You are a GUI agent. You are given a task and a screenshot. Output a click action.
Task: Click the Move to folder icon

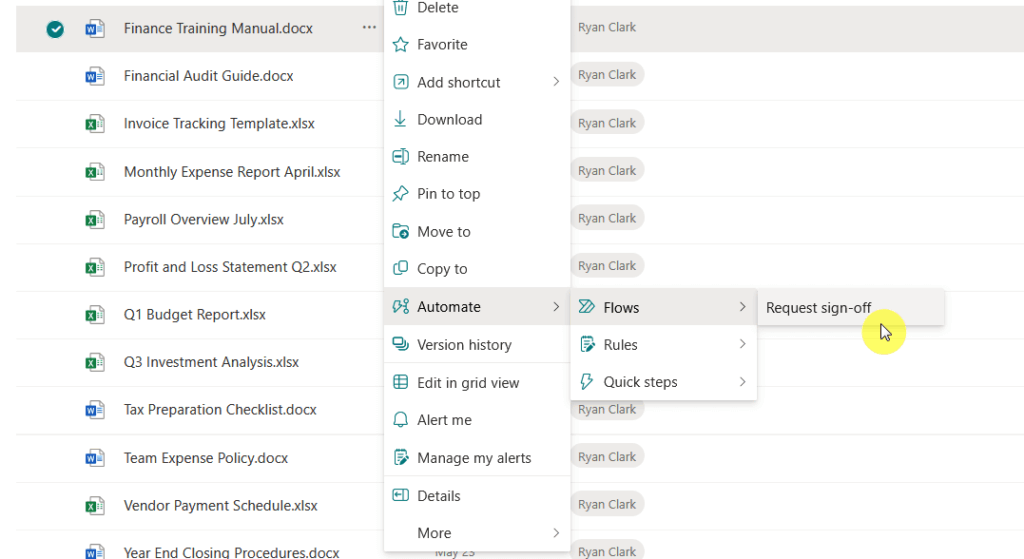[400, 231]
